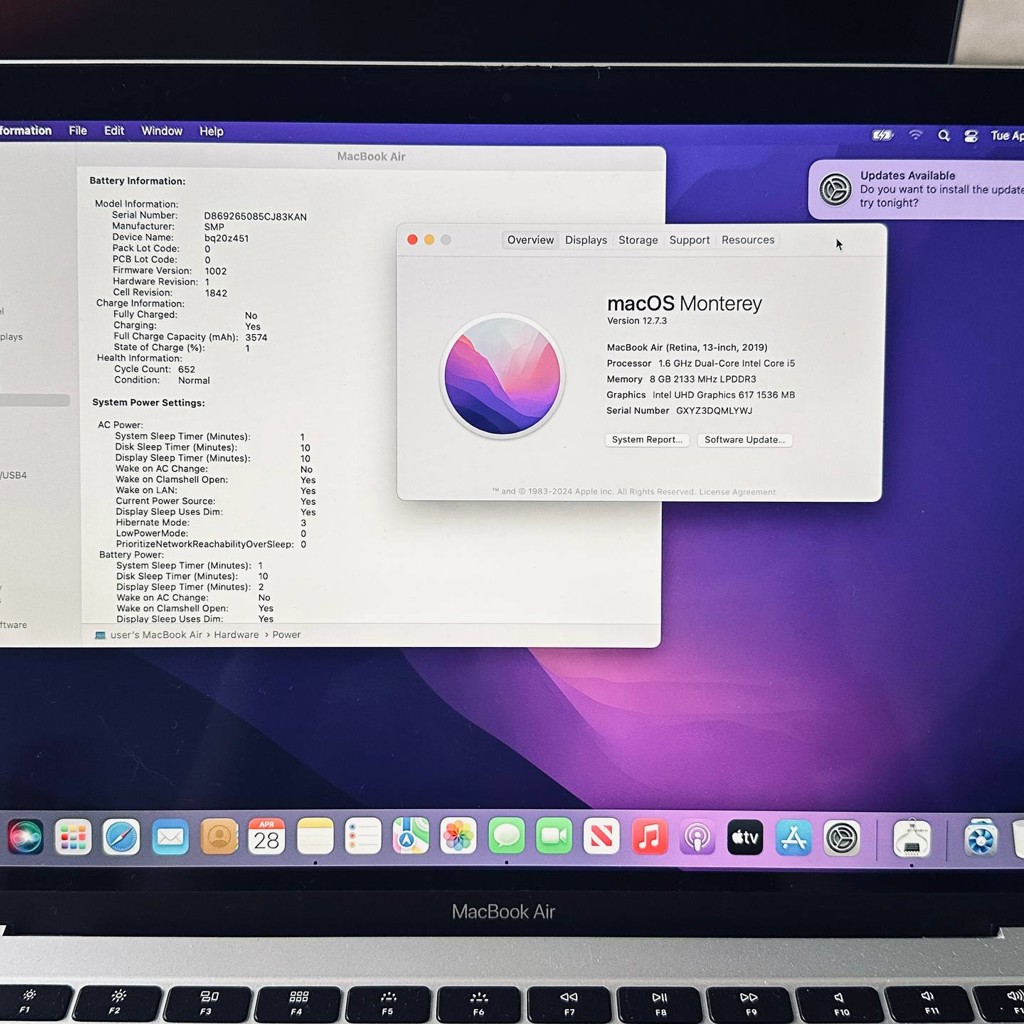Select the Mac serial number GXYZ3DQMLYWJ
1024x1024 pixels.
coord(714,410)
